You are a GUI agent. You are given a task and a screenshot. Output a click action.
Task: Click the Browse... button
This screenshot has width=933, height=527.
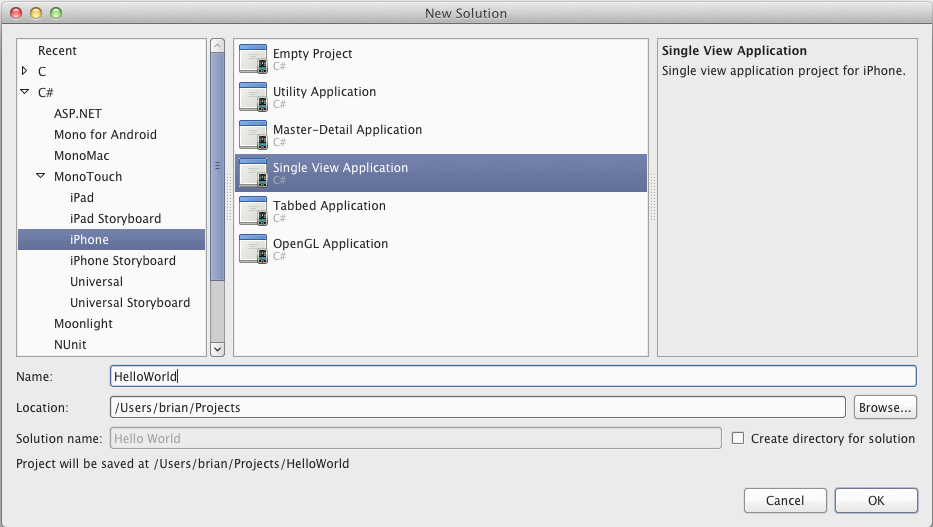885,407
